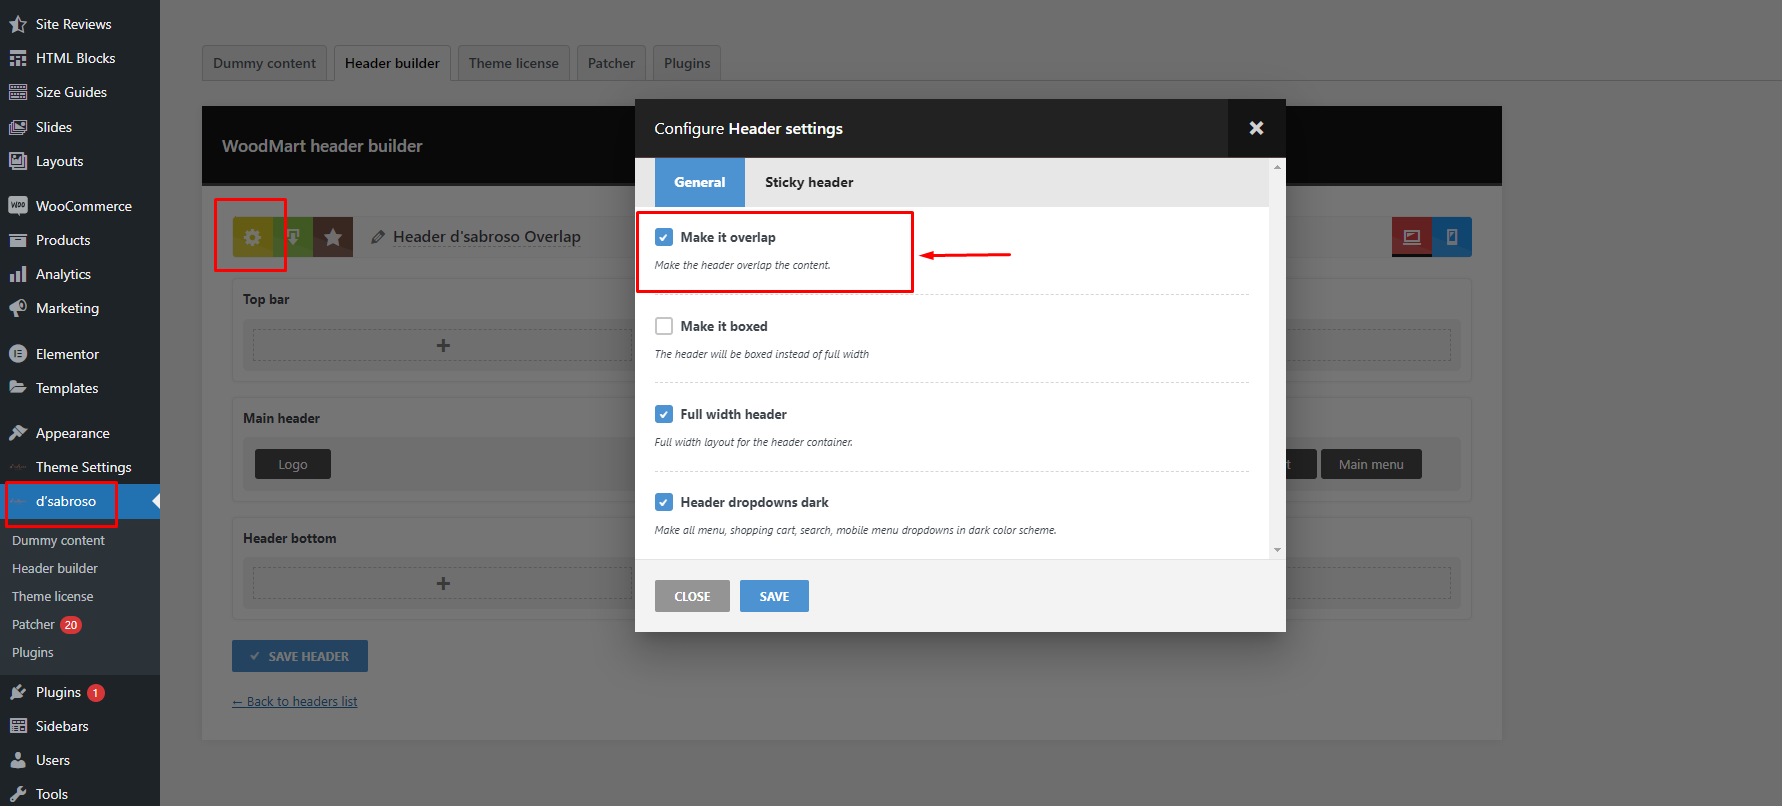
Task: Add element in Header bottom plus icon
Action: point(443,583)
